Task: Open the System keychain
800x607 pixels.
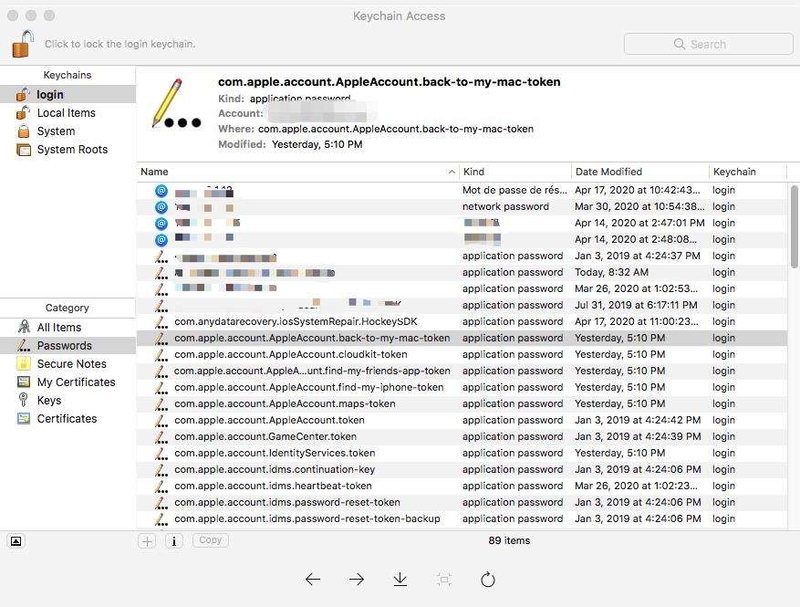Action: coord(68,131)
